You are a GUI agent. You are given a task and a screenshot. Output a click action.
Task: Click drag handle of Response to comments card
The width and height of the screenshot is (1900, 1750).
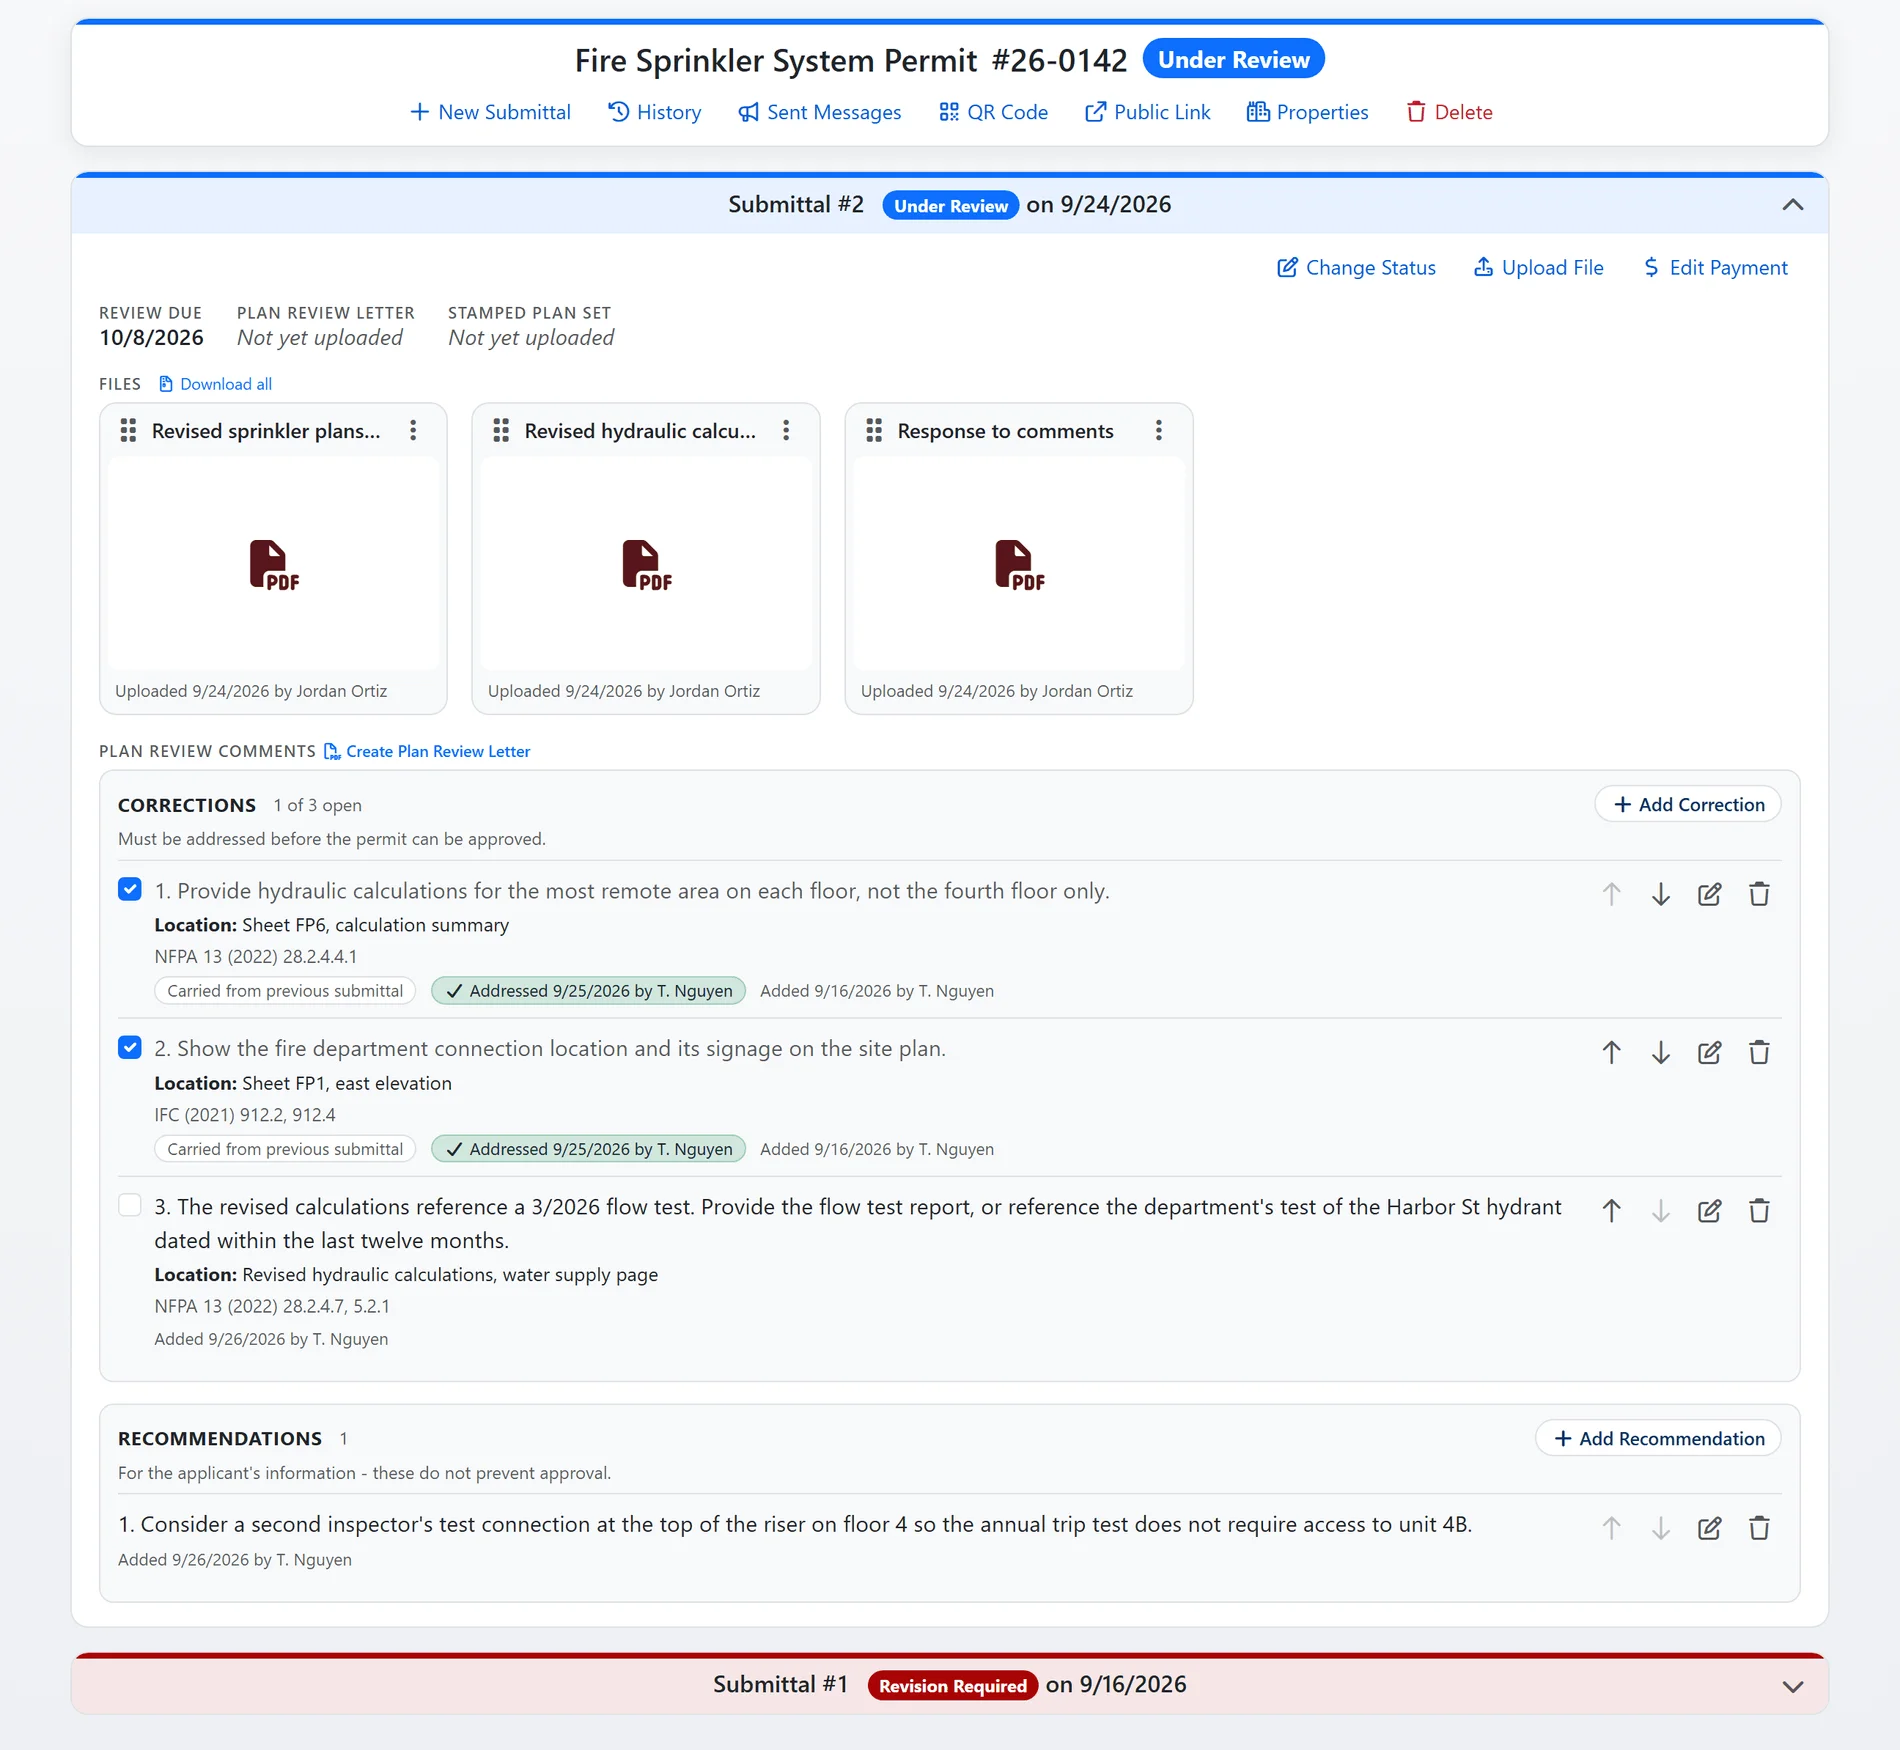(x=874, y=431)
